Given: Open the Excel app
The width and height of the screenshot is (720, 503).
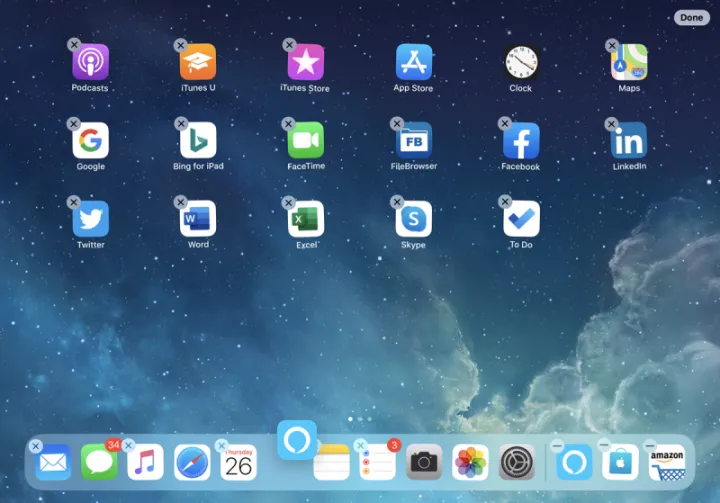Looking at the screenshot, I should point(306,218).
